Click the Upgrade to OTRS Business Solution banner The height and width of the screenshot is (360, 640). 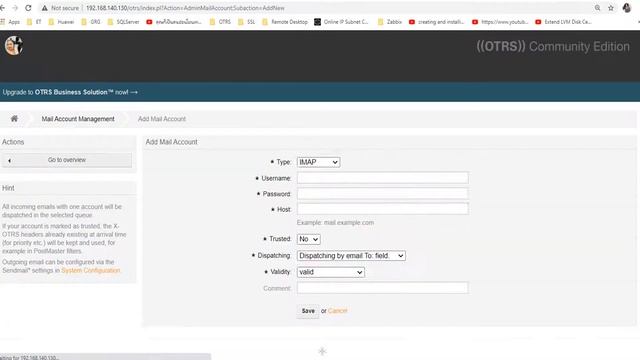pos(70,92)
